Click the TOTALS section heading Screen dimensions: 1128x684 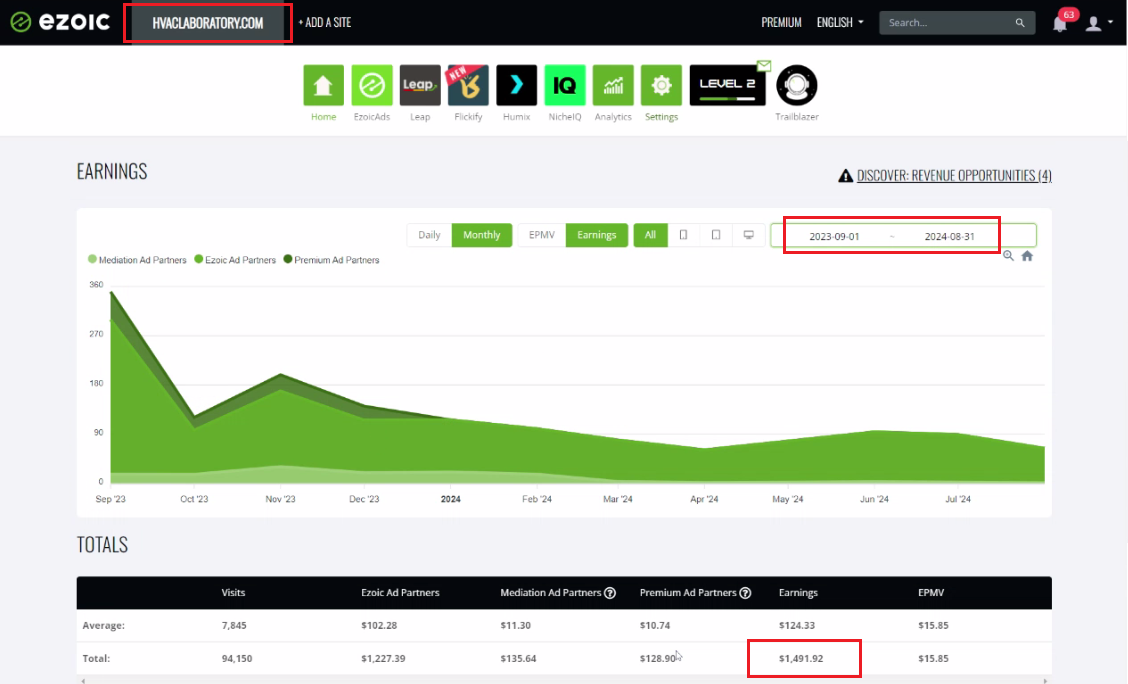(102, 544)
